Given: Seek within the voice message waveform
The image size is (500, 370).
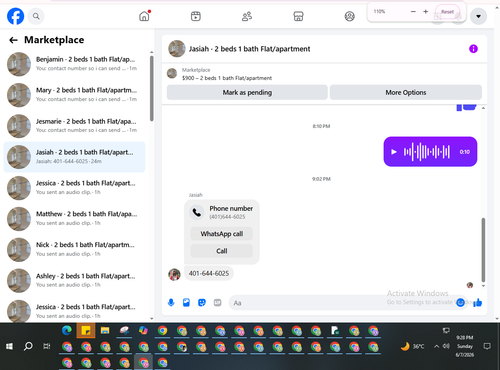Looking at the screenshot, I should 427,152.
